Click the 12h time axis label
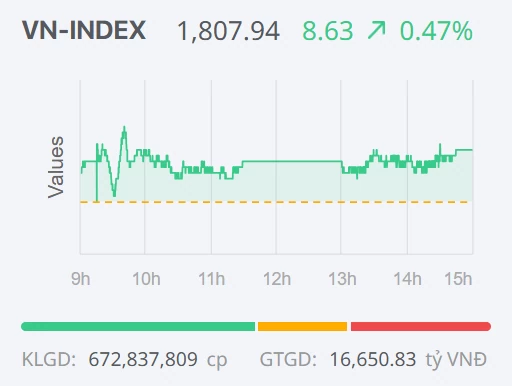Viewport: 512px width, 386px height. tap(277, 279)
